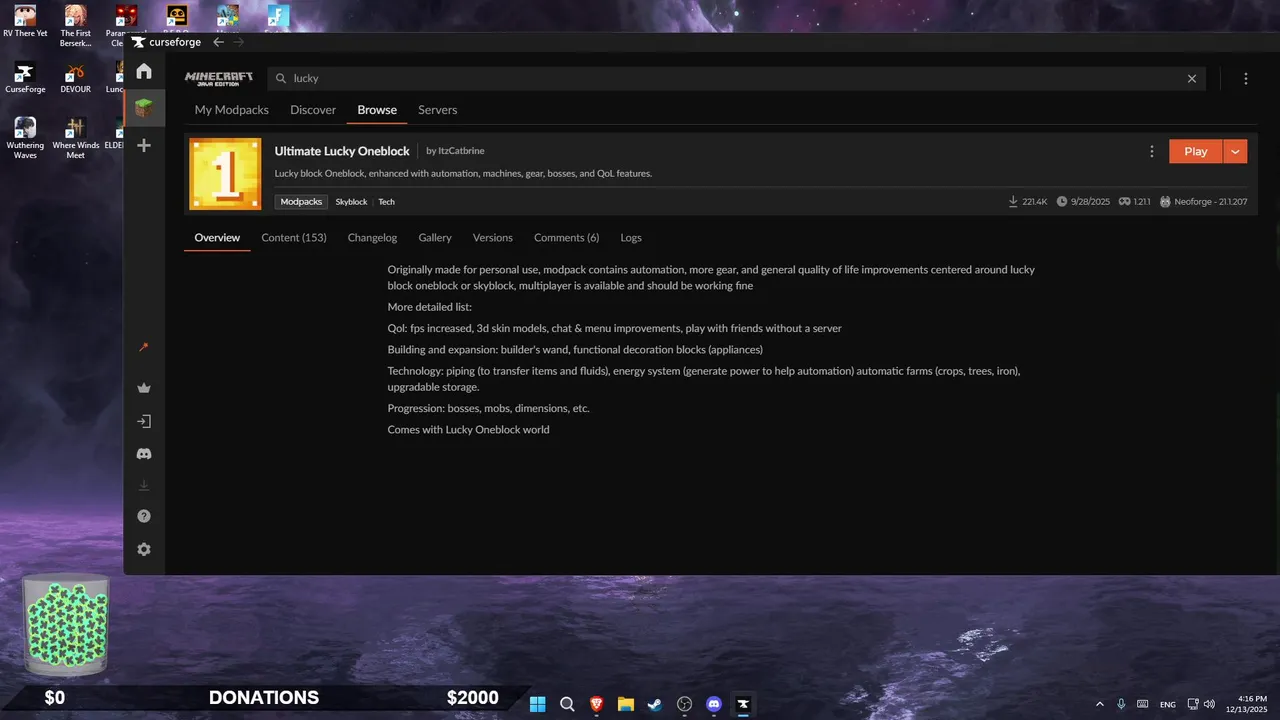This screenshot has height=720, width=1280.
Task: Open Steam from the taskbar
Action: (x=655, y=704)
